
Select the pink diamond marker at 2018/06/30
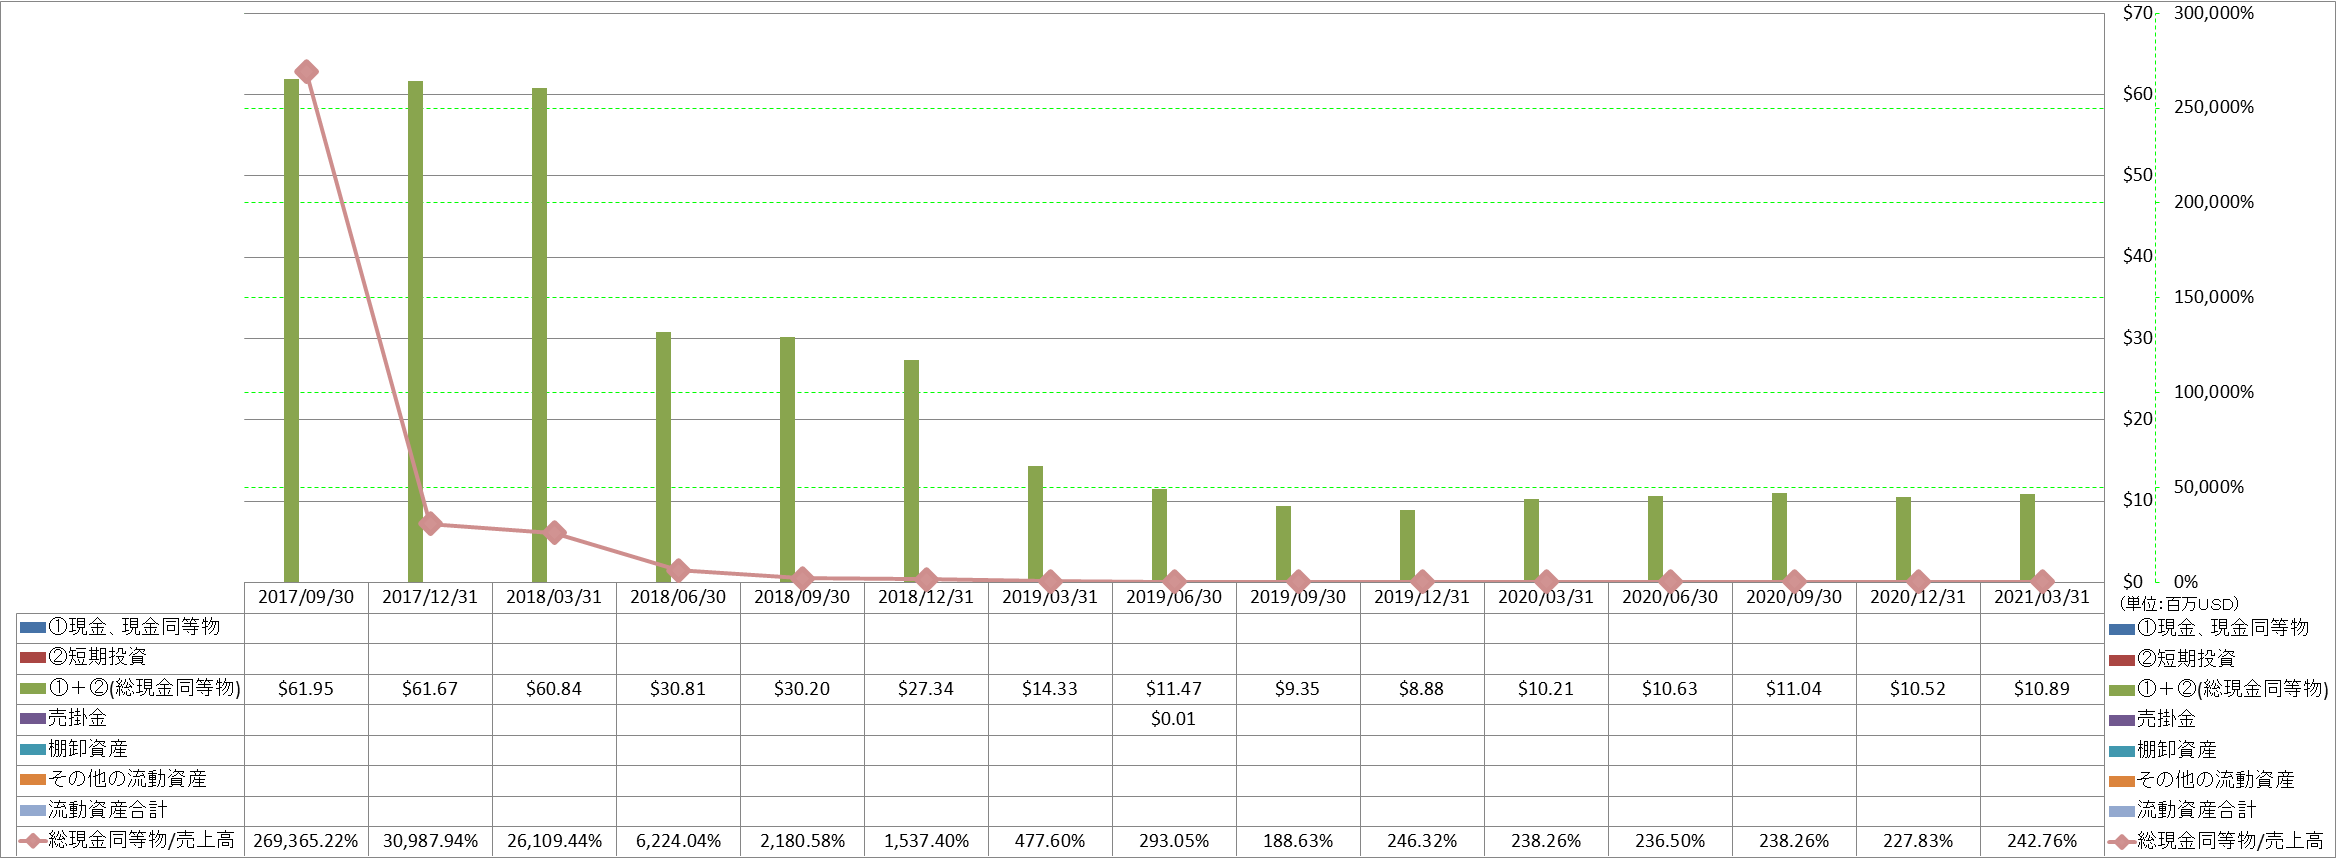[x=679, y=570]
